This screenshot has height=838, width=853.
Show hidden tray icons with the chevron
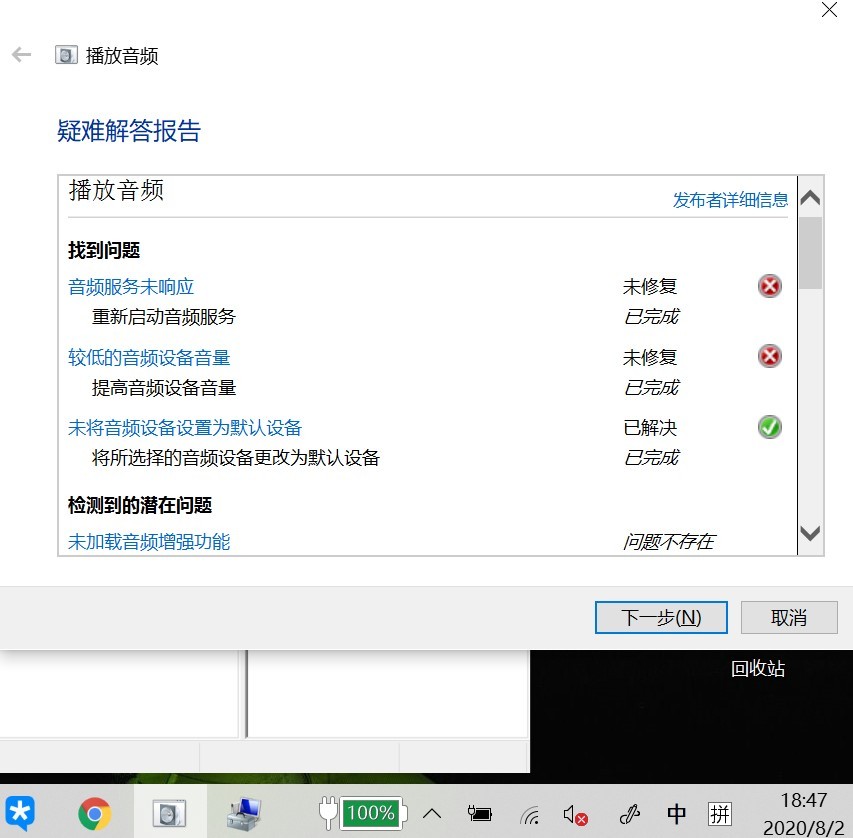(x=432, y=814)
